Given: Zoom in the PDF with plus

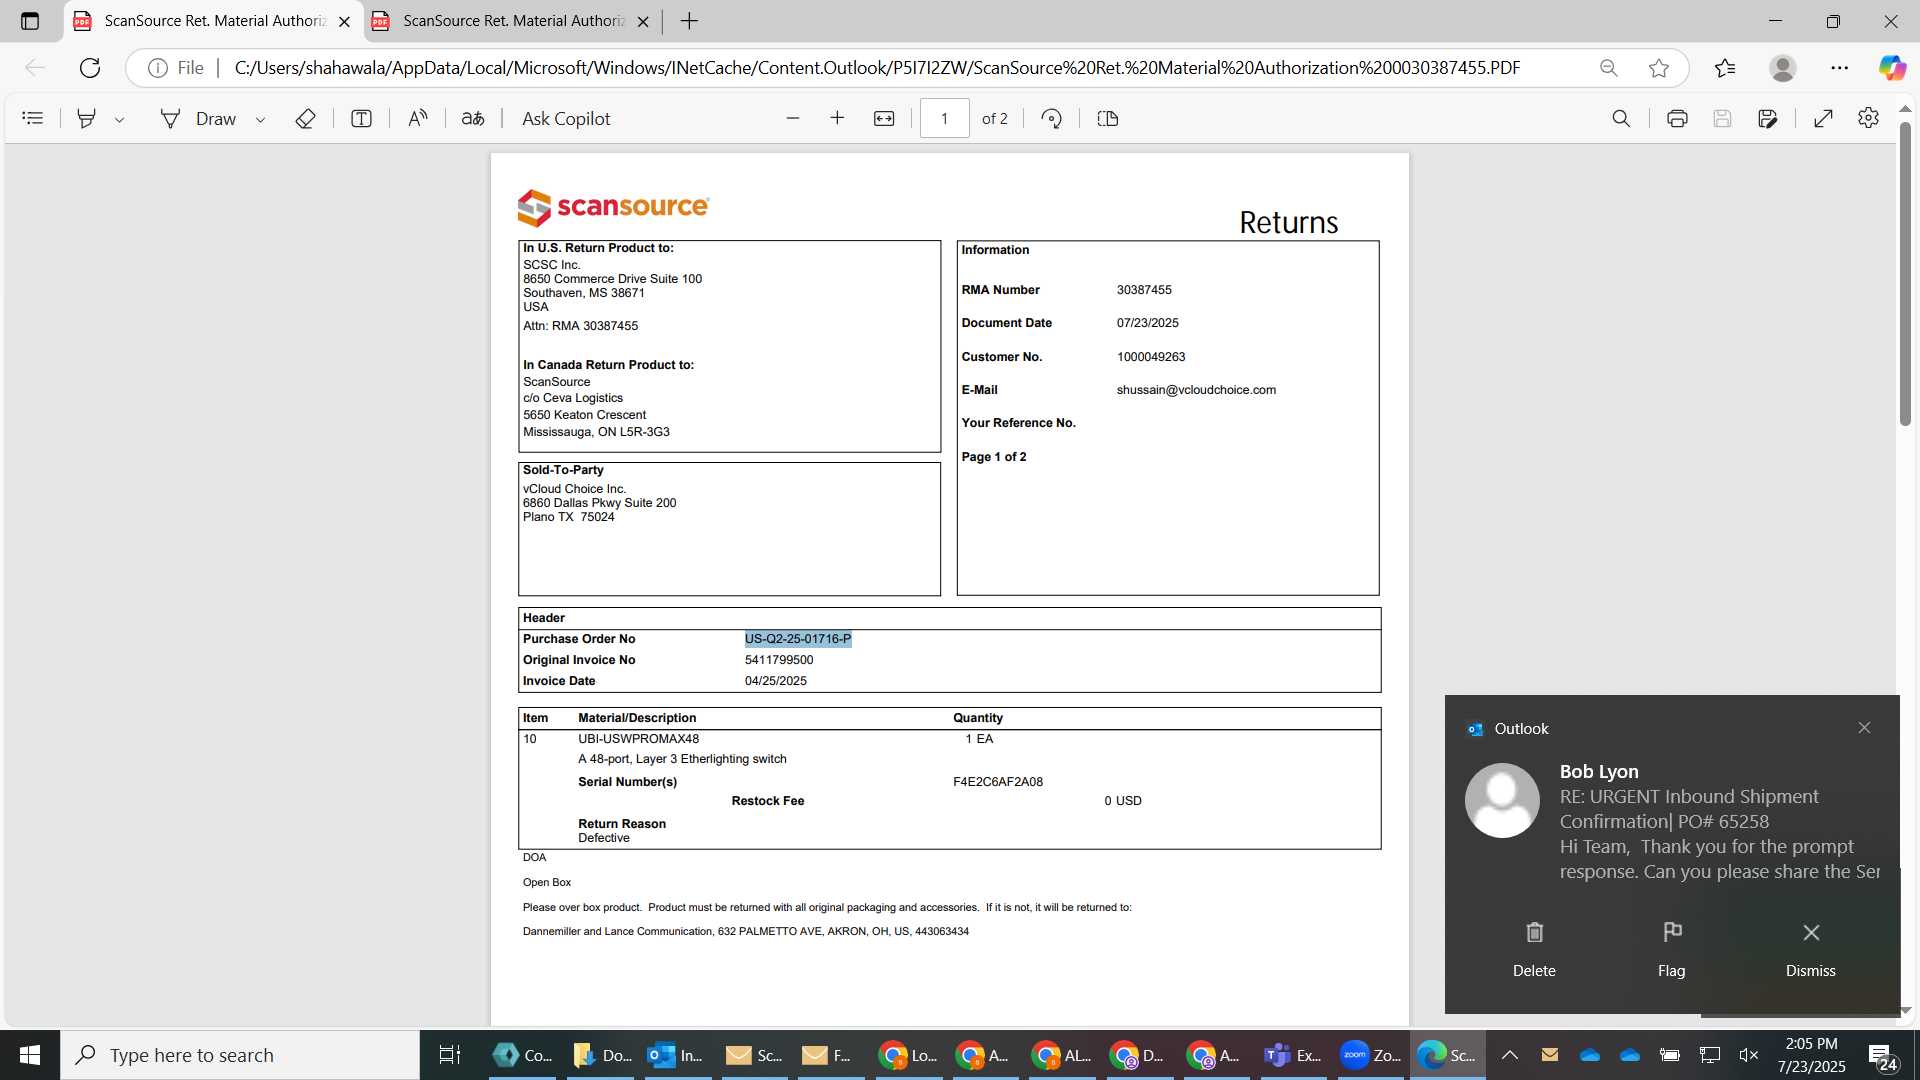Looking at the screenshot, I should click(837, 119).
